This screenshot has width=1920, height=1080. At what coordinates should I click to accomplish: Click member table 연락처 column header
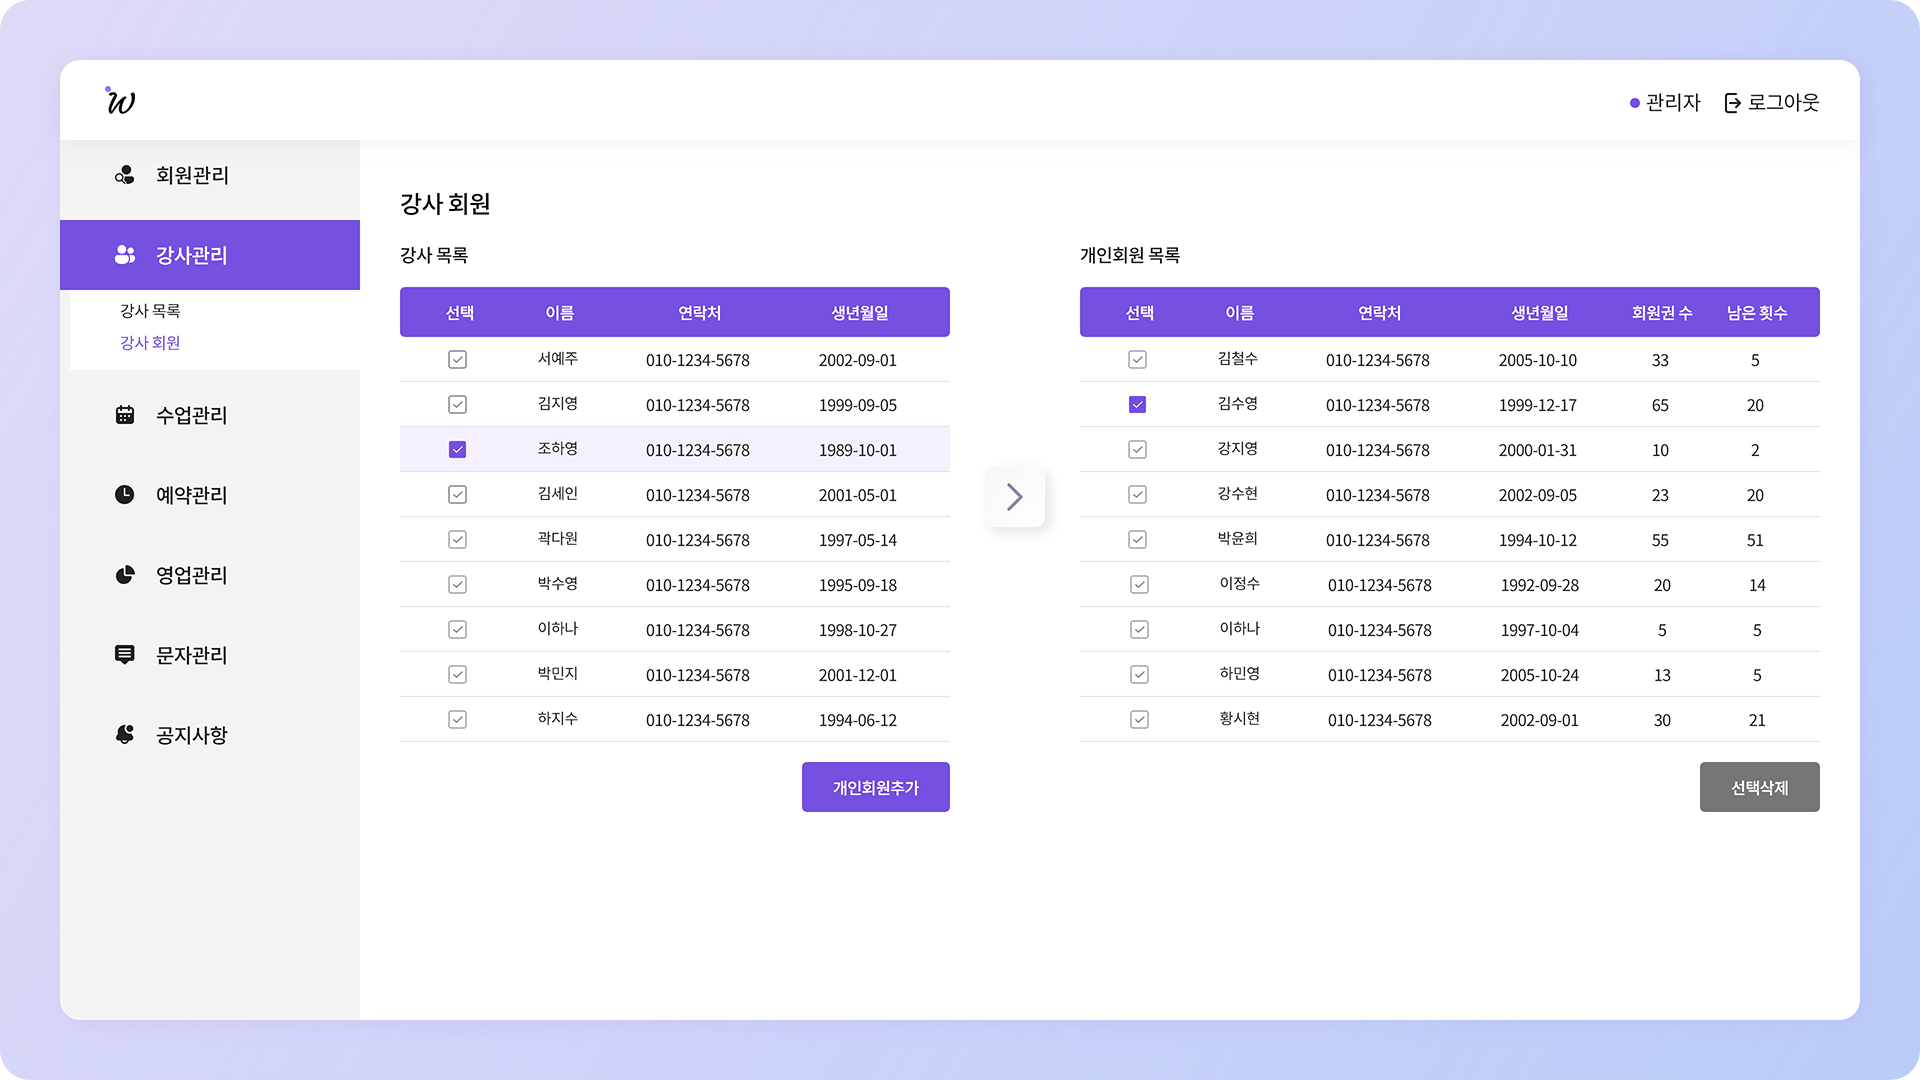pos(1380,313)
